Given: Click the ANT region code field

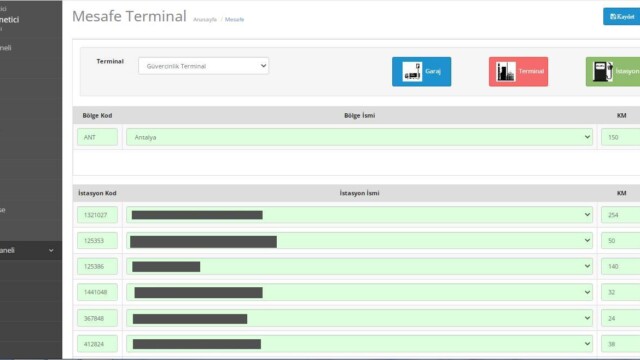Looking at the screenshot, I should [98, 137].
